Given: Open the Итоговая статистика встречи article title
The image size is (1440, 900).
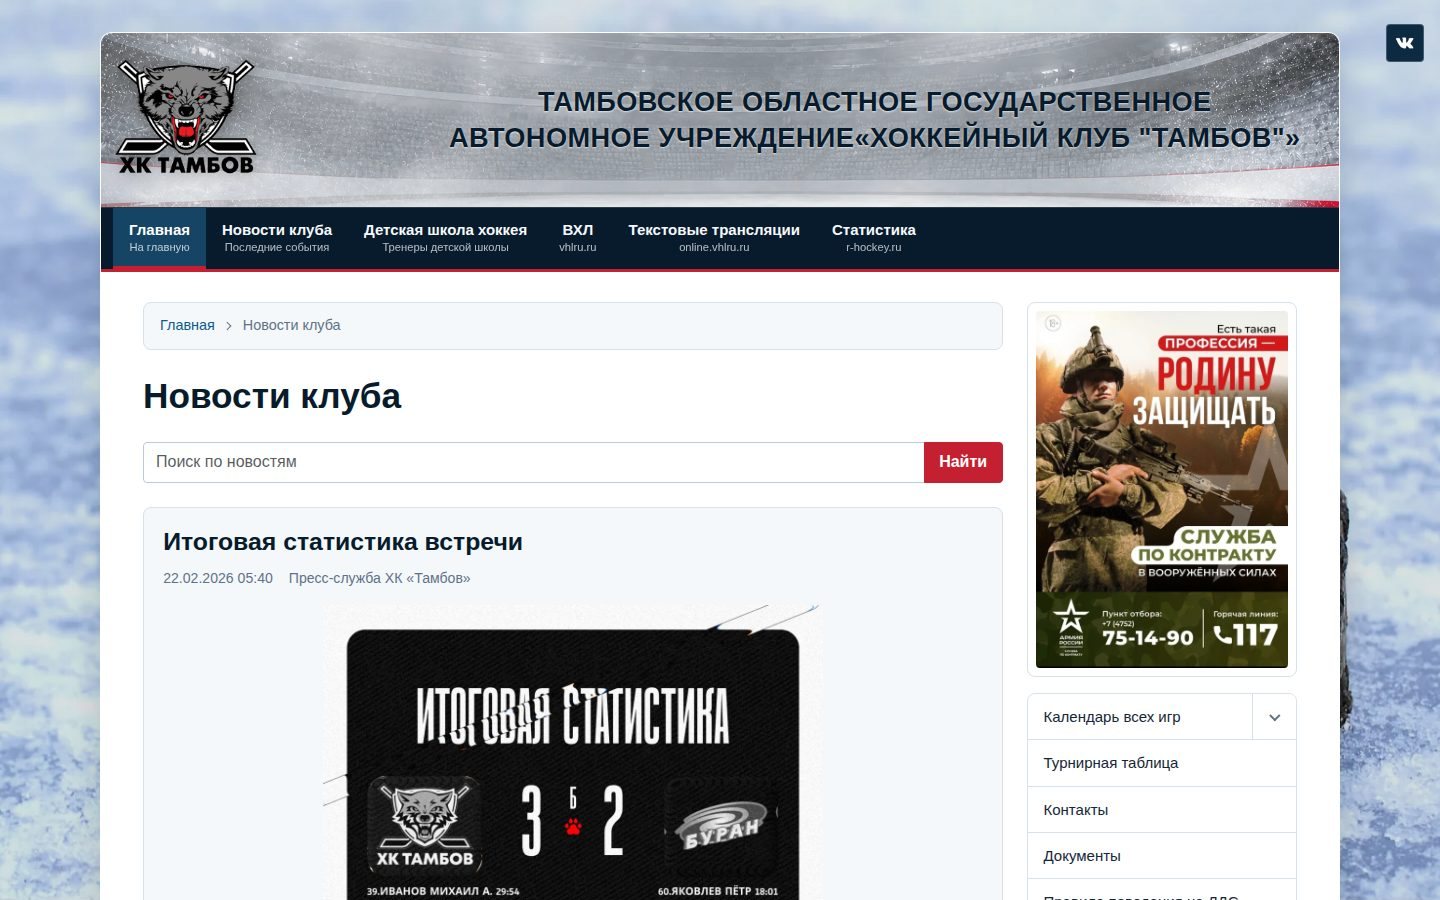Looking at the screenshot, I should click(x=343, y=542).
